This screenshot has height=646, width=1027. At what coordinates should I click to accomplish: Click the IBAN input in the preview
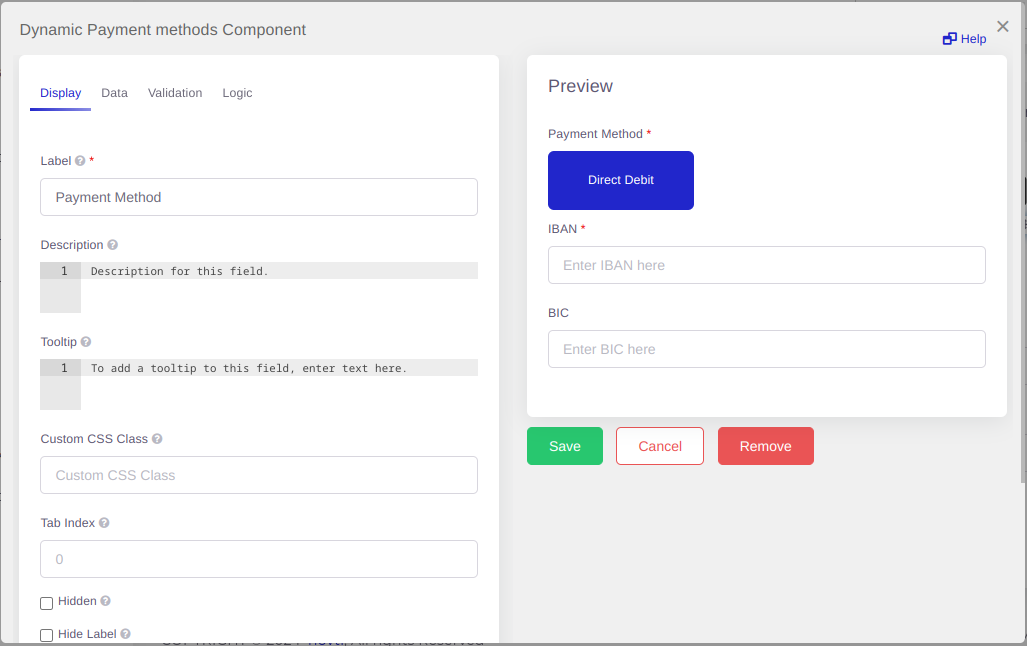(766, 265)
